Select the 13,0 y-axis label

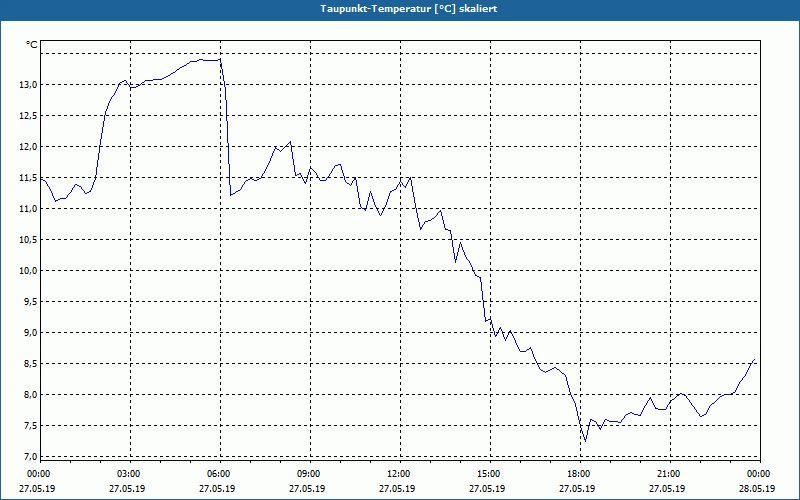tap(28, 85)
